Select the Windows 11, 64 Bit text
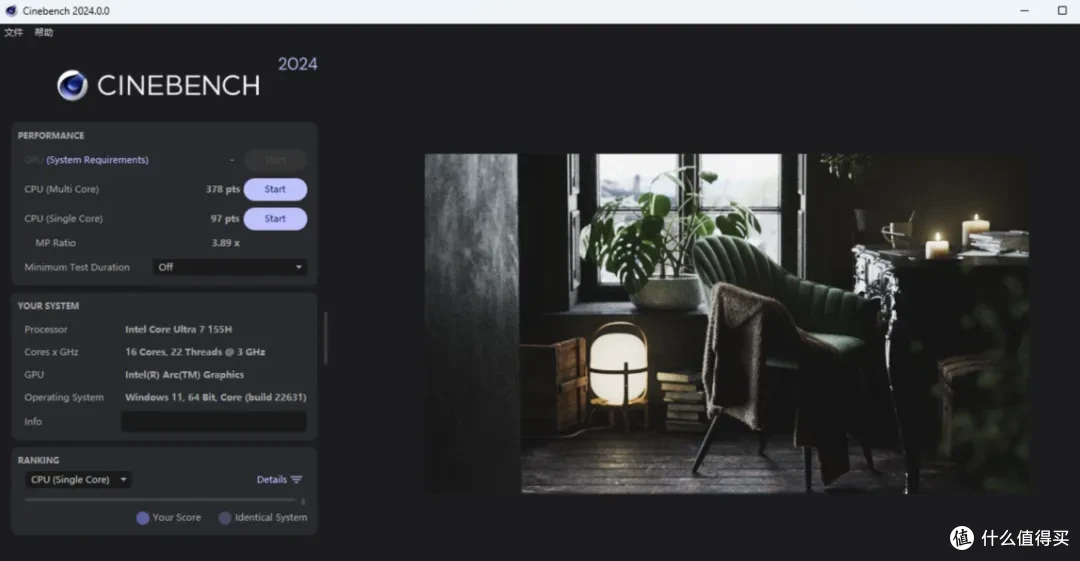The width and height of the screenshot is (1080, 561). tap(216, 398)
